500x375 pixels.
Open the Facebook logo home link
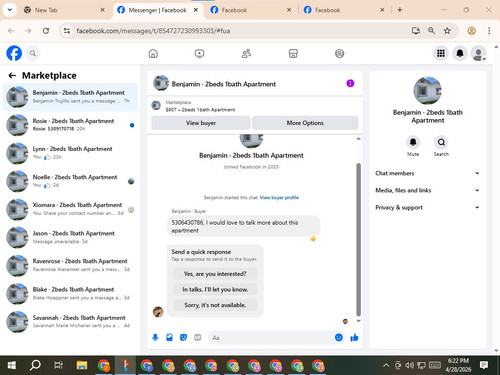click(x=14, y=53)
